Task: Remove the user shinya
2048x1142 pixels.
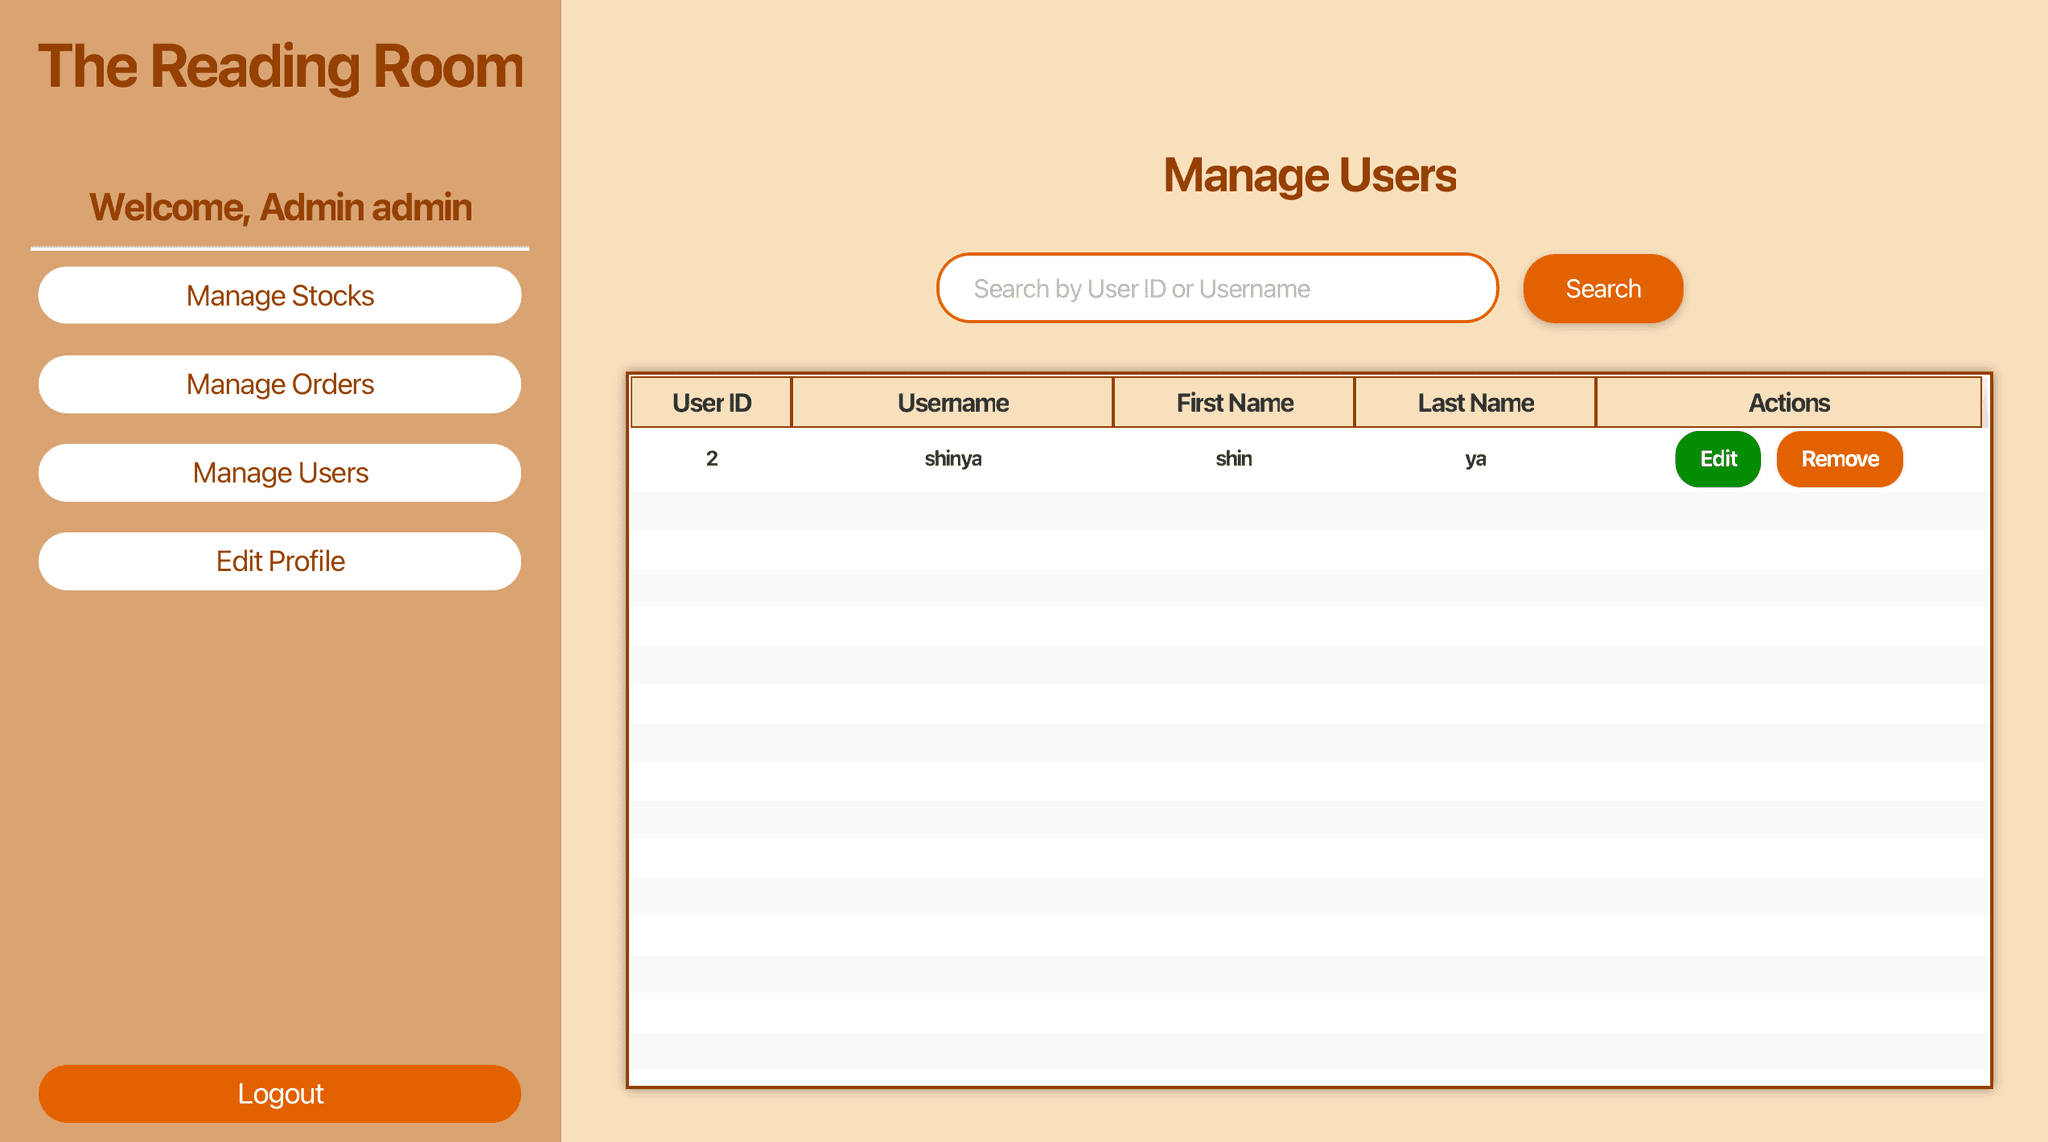Action: [1839, 459]
